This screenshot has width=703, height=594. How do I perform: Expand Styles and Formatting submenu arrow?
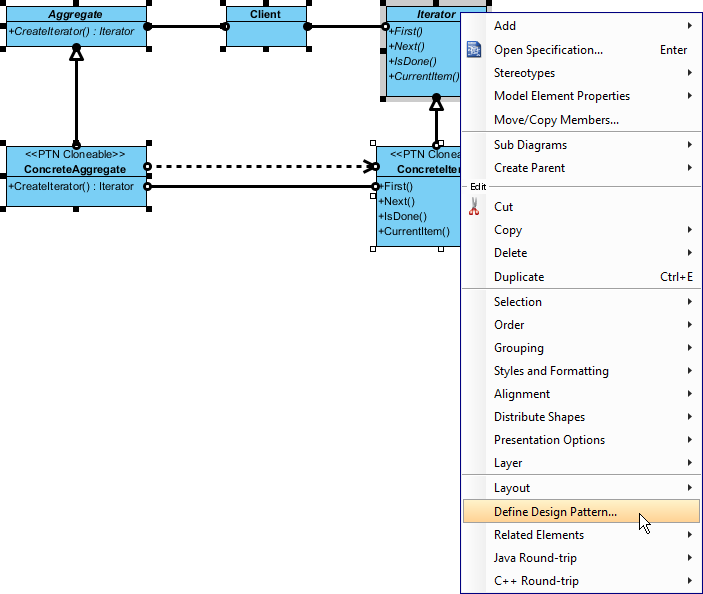pos(690,371)
